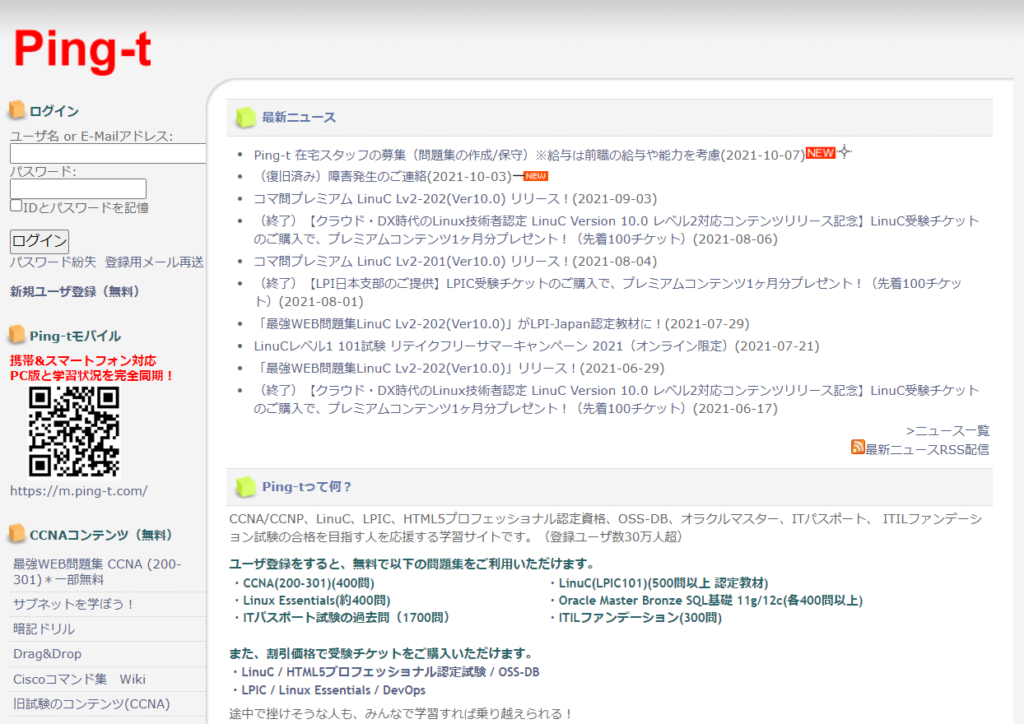Click the Ping-tって何？ section heading

tap(306, 487)
